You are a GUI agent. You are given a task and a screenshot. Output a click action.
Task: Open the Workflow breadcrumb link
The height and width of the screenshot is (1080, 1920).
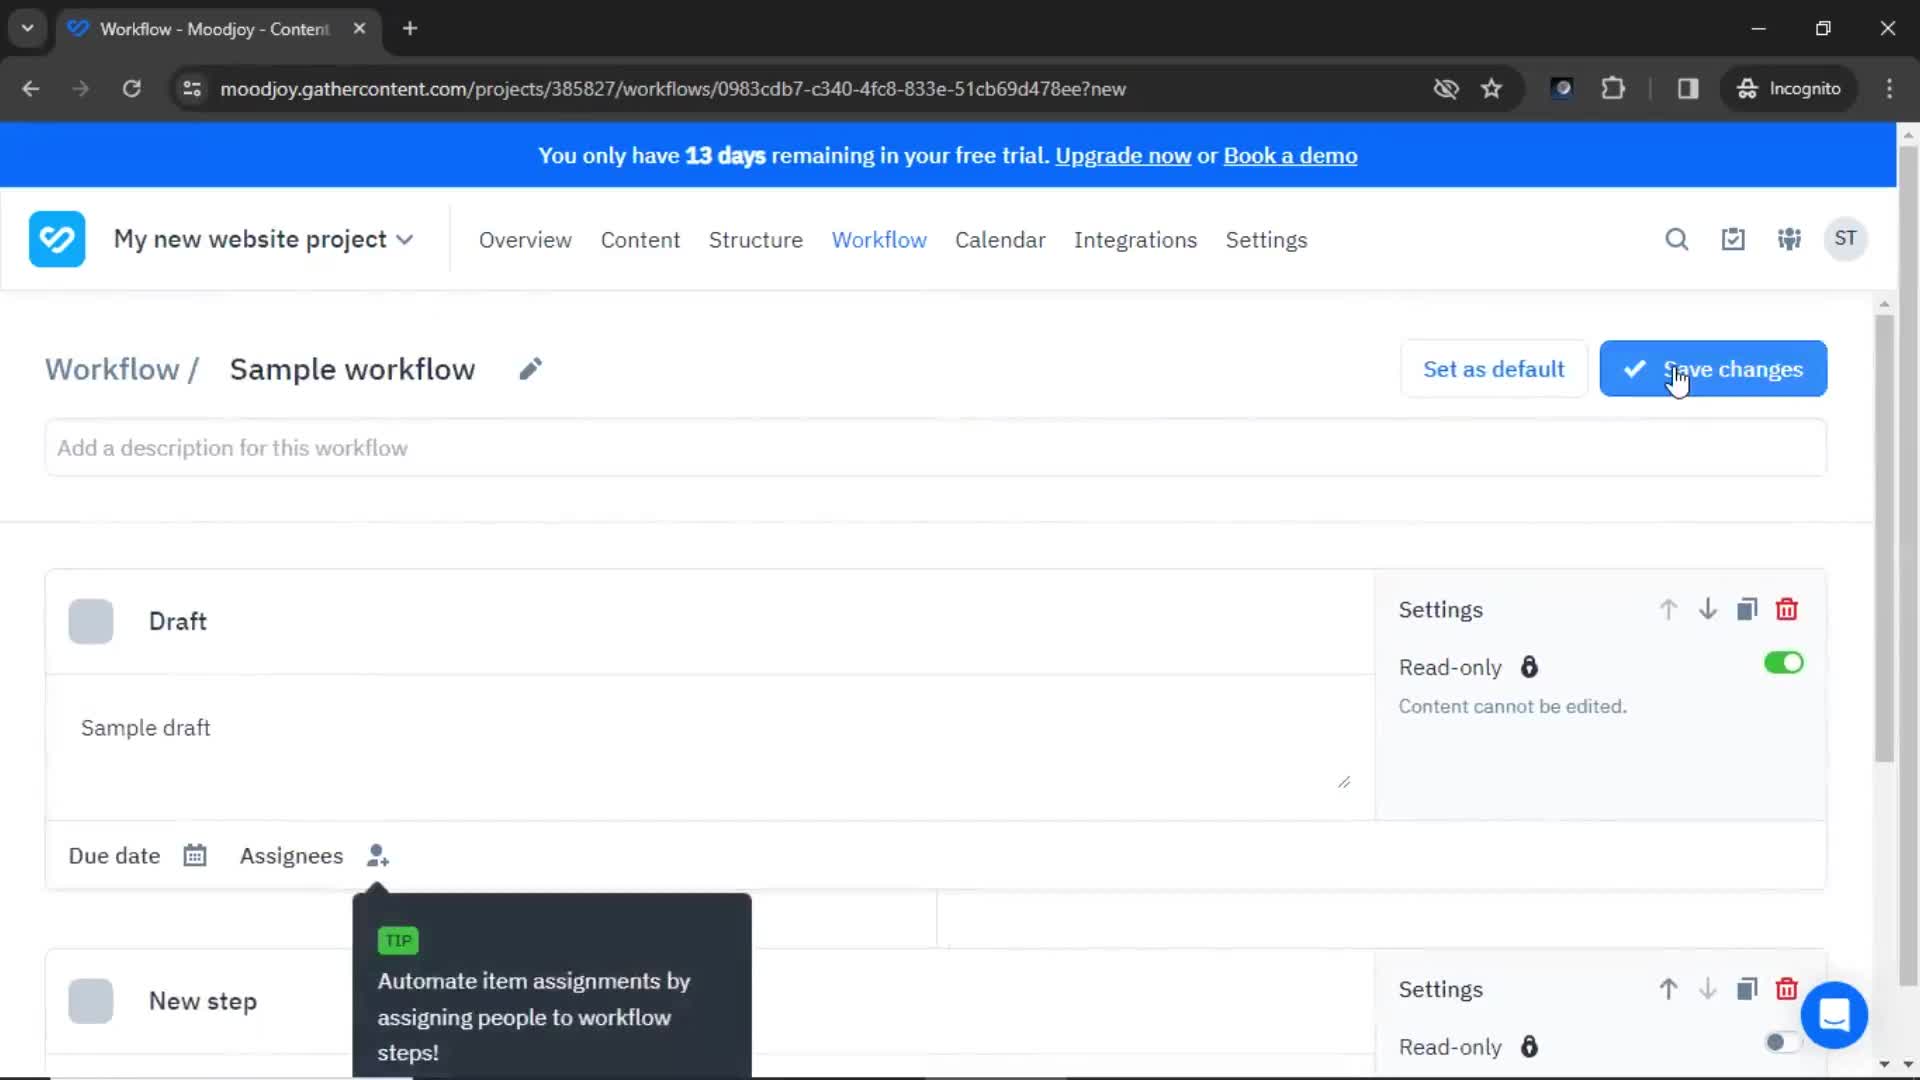113,369
